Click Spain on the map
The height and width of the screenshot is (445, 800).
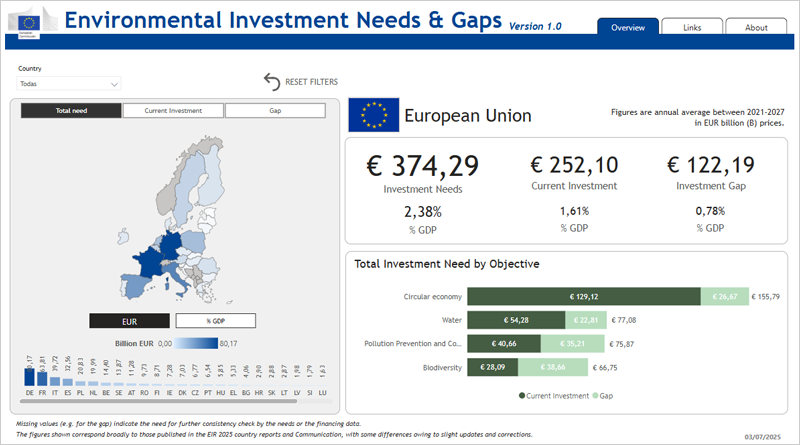coord(135,286)
